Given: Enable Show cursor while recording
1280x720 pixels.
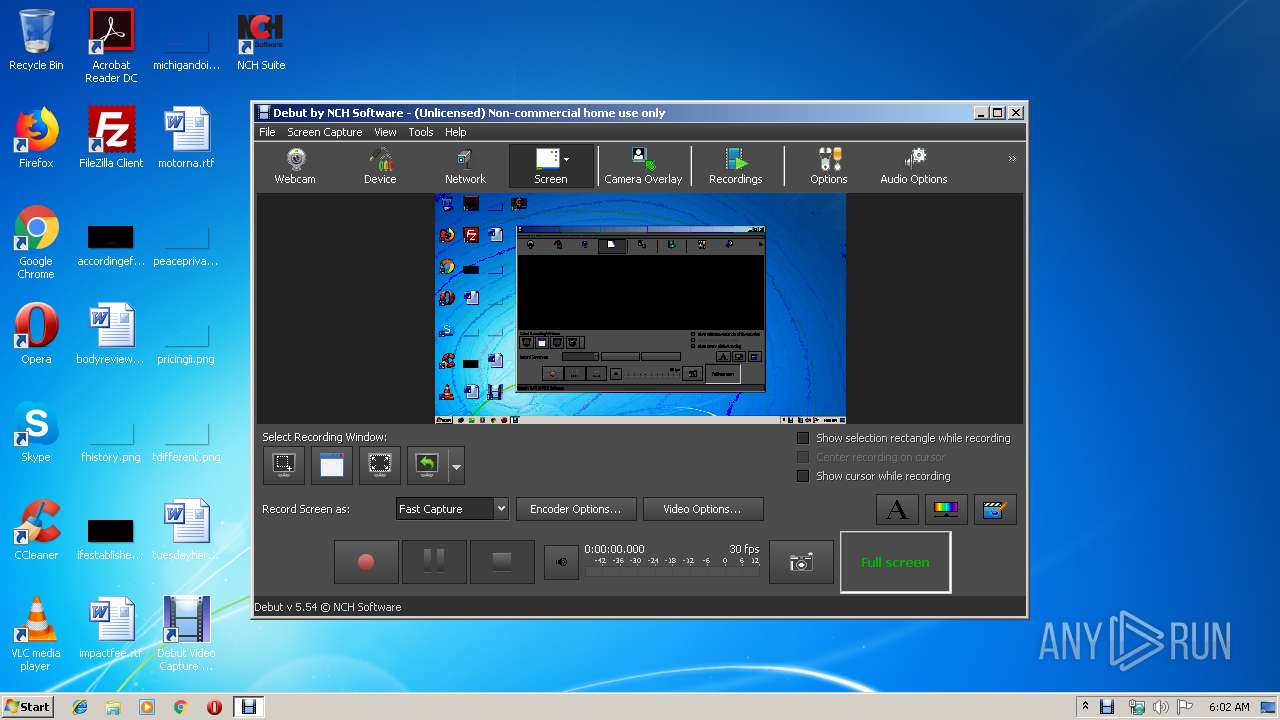Looking at the screenshot, I should click(873, 476).
